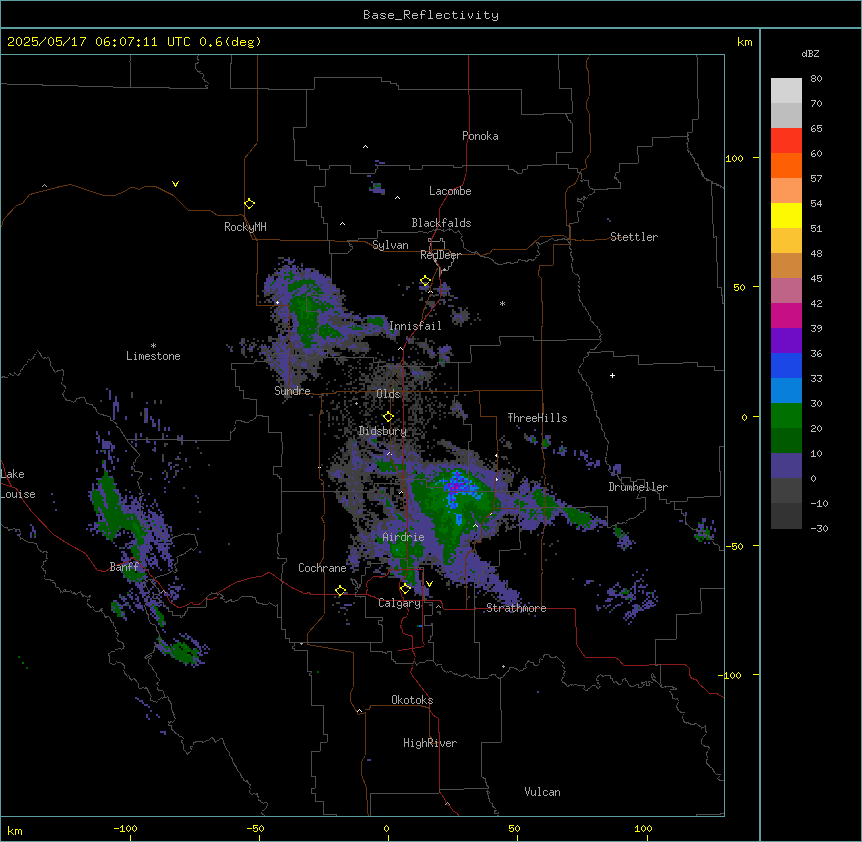Click the dBZ legend heading
862x842 pixels.
coord(810,53)
